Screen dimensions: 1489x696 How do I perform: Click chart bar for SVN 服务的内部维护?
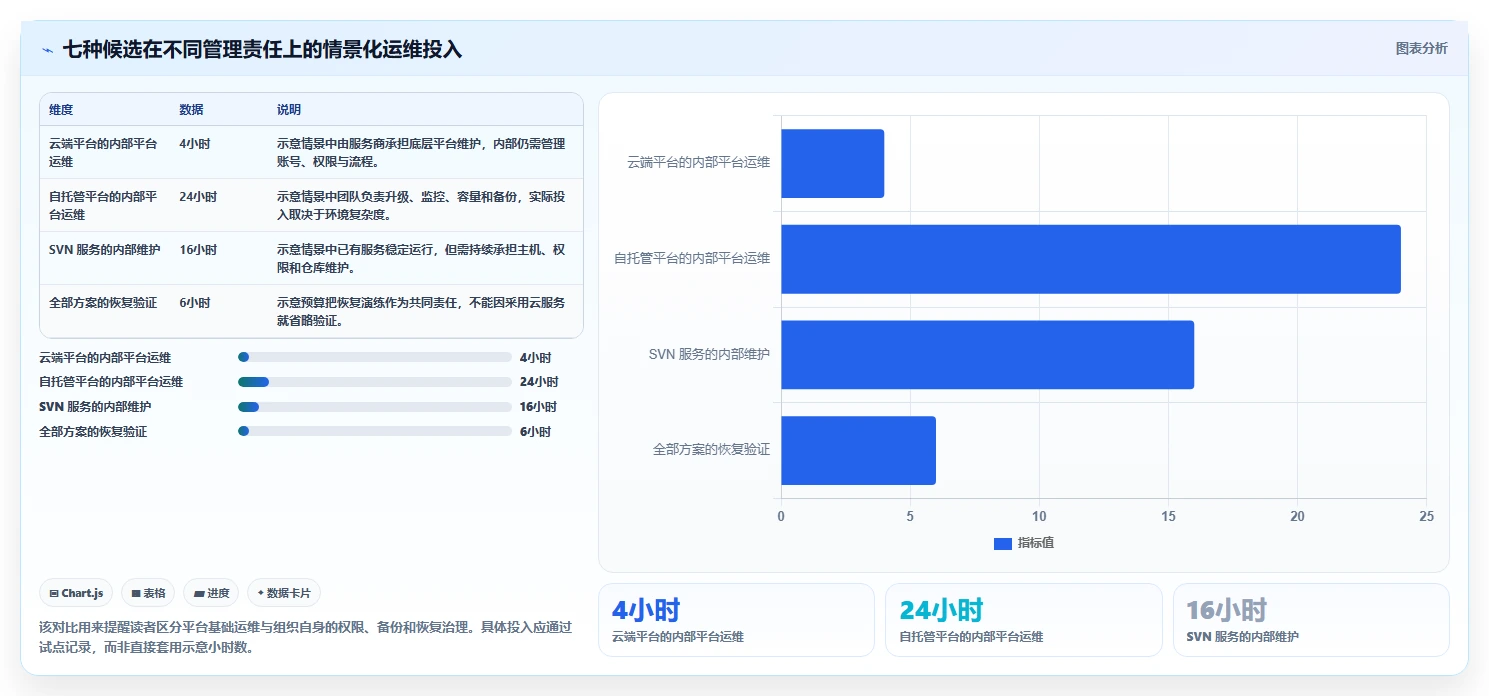[x=988, y=355]
